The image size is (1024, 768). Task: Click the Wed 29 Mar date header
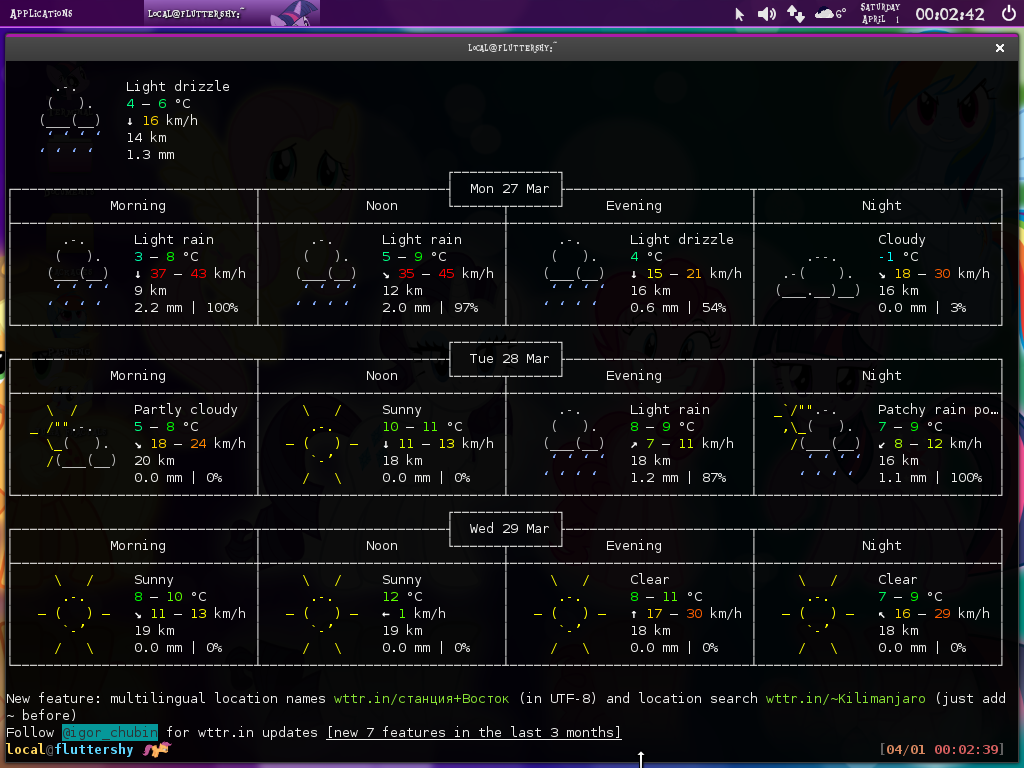coord(509,529)
